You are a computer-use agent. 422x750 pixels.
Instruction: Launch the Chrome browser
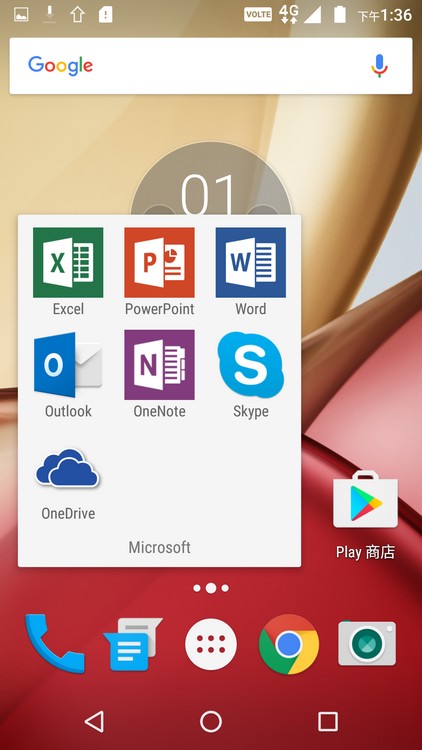[x=289, y=644]
